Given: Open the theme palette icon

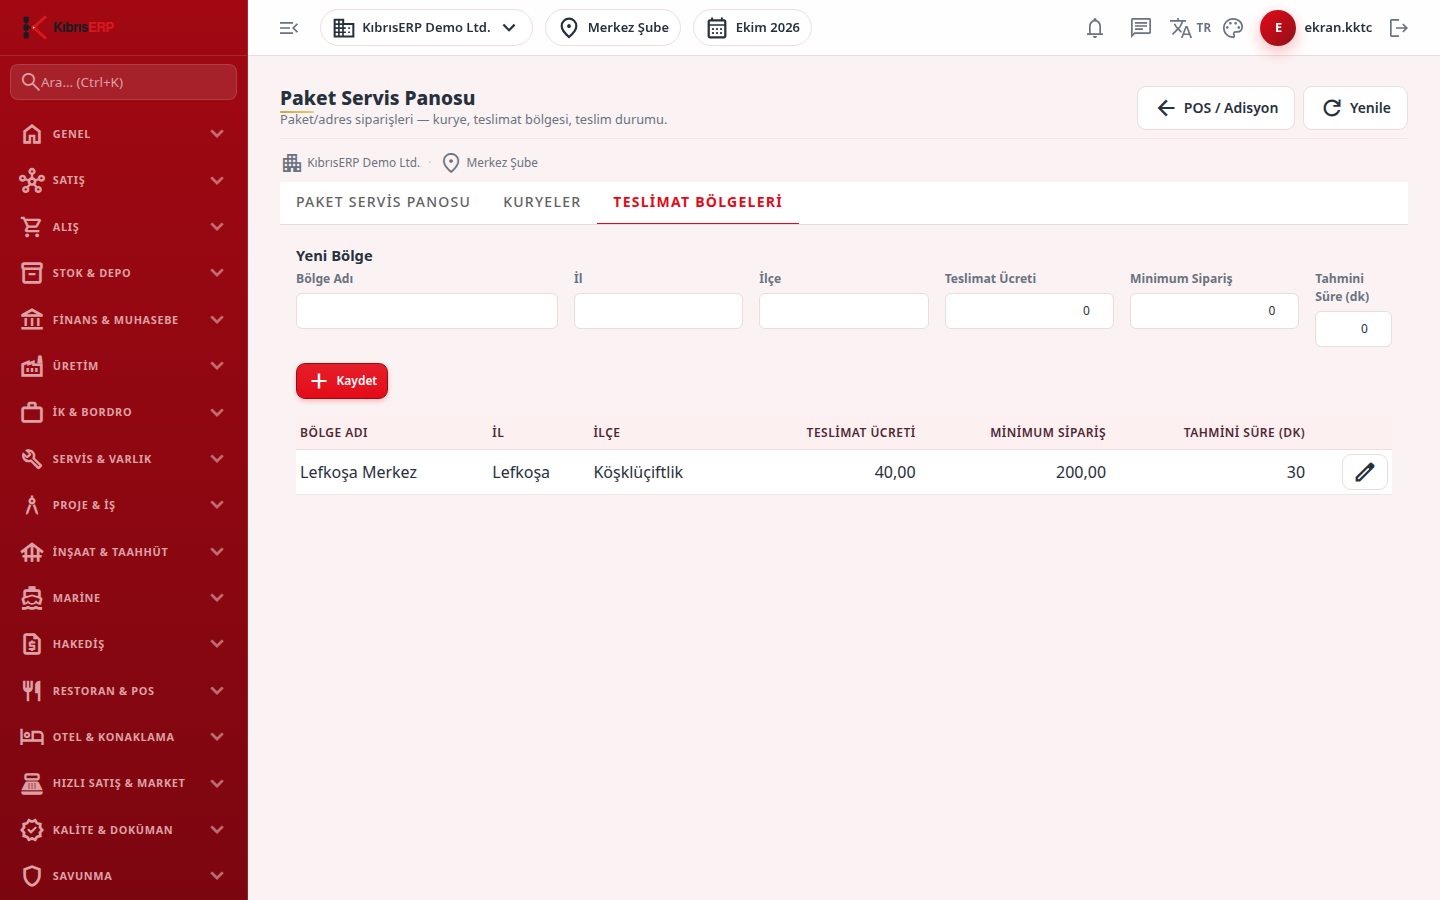Looking at the screenshot, I should click(x=1233, y=28).
